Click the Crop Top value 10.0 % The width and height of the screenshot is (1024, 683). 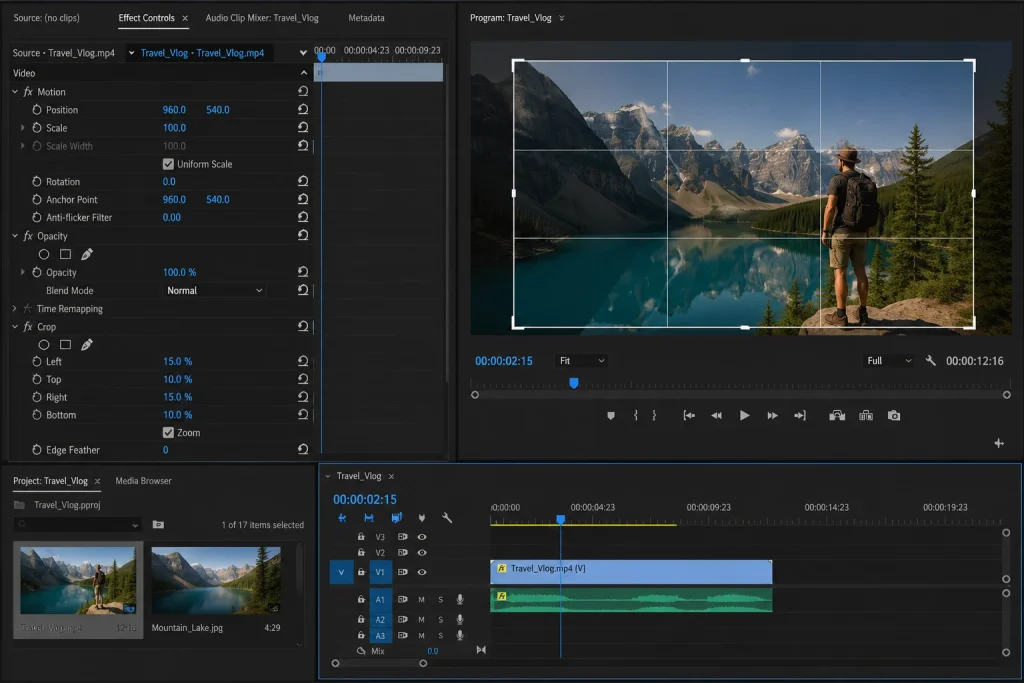178,379
